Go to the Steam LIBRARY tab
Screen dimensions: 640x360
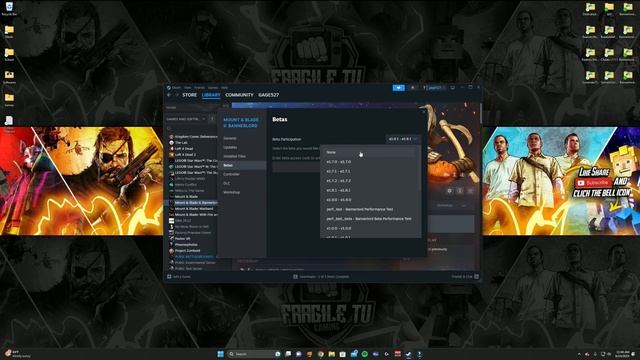211,95
